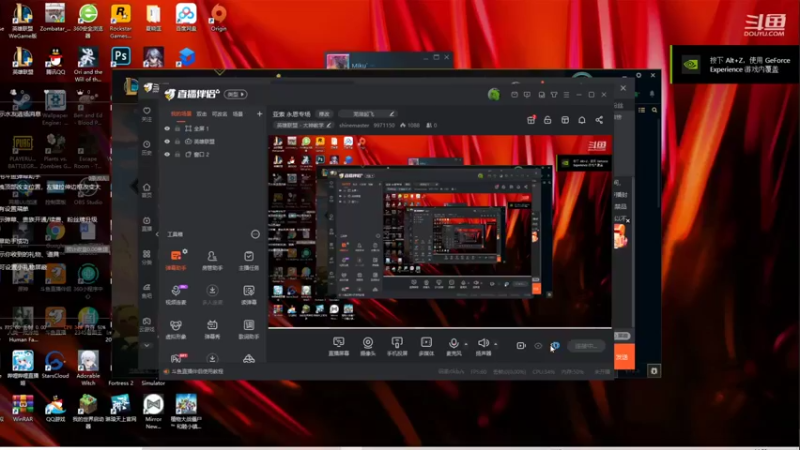Open the 虚拟形象 tool
This screenshot has height=450, width=800.
click(x=176, y=329)
